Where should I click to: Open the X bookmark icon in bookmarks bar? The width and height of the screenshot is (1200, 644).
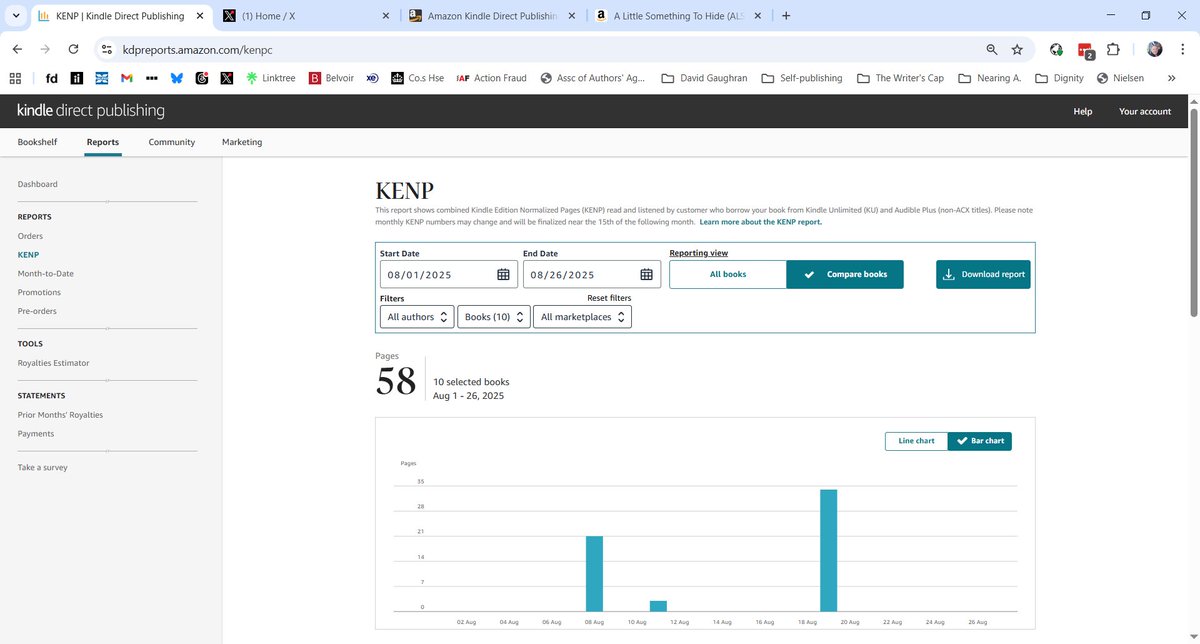pyautogui.click(x=227, y=77)
